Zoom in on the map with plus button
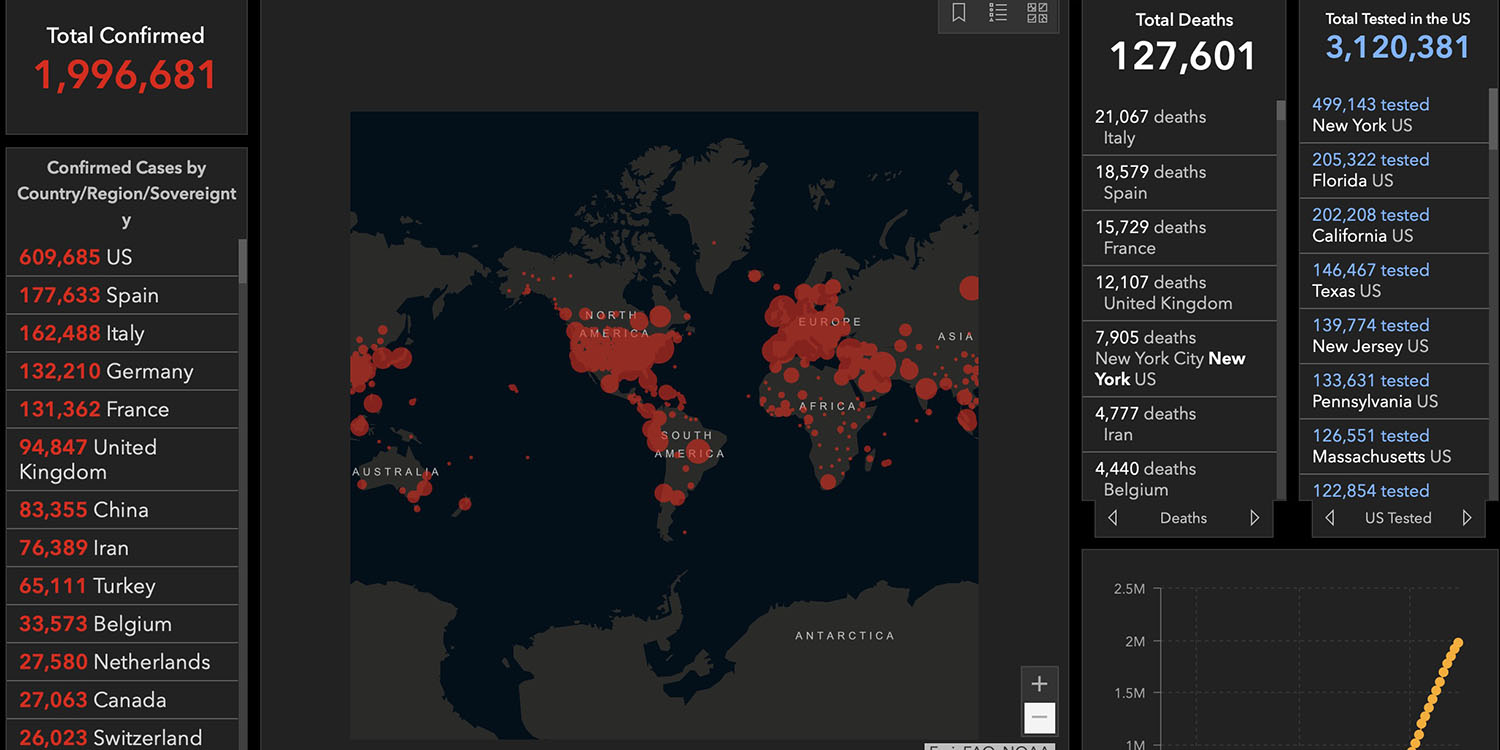The width and height of the screenshot is (1500, 750). [x=1039, y=684]
